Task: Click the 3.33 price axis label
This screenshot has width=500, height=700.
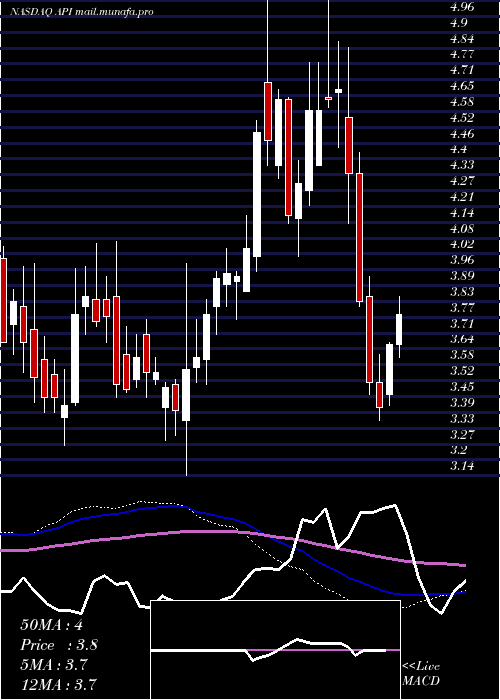Action: tap(463, 419)
